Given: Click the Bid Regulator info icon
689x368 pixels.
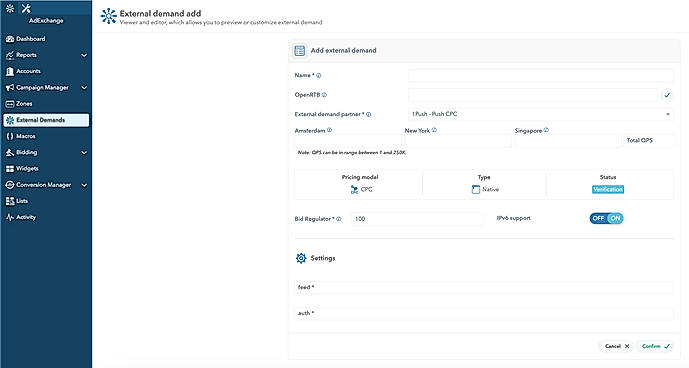Looking at the screenshot, I should click(x=339, y=219).
